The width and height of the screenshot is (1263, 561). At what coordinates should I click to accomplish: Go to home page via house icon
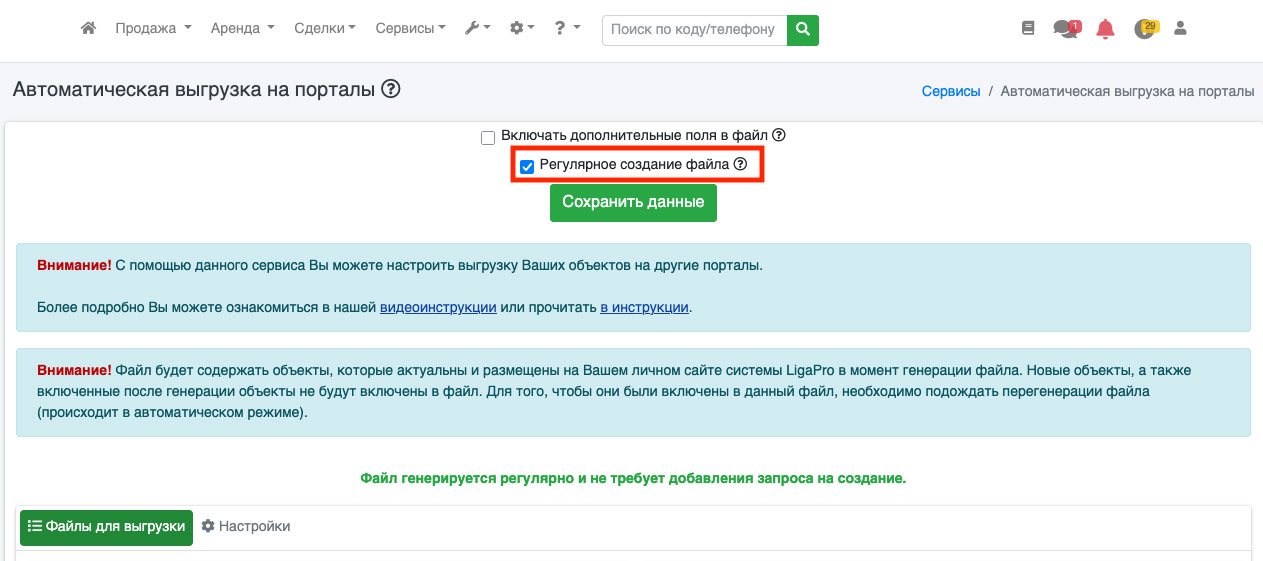[x=88, y=29]
